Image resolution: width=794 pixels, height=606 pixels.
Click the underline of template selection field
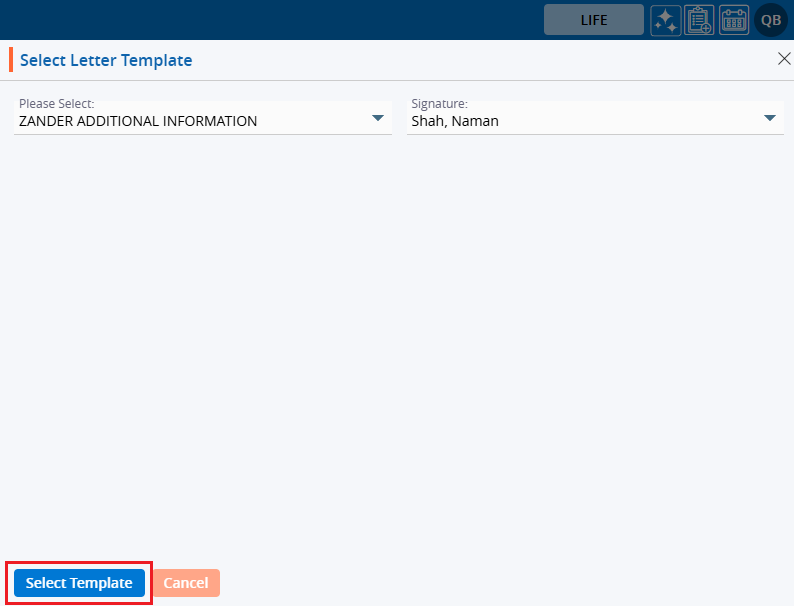click(200, 134)
